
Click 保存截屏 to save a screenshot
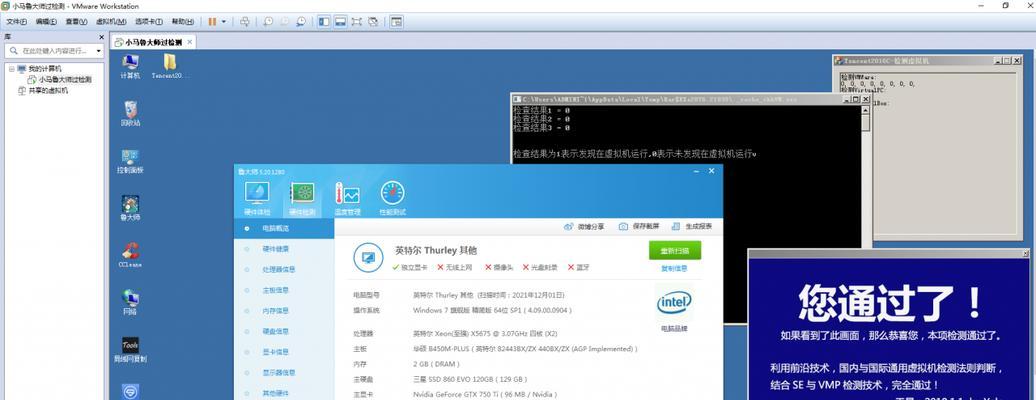coord(639,227)
